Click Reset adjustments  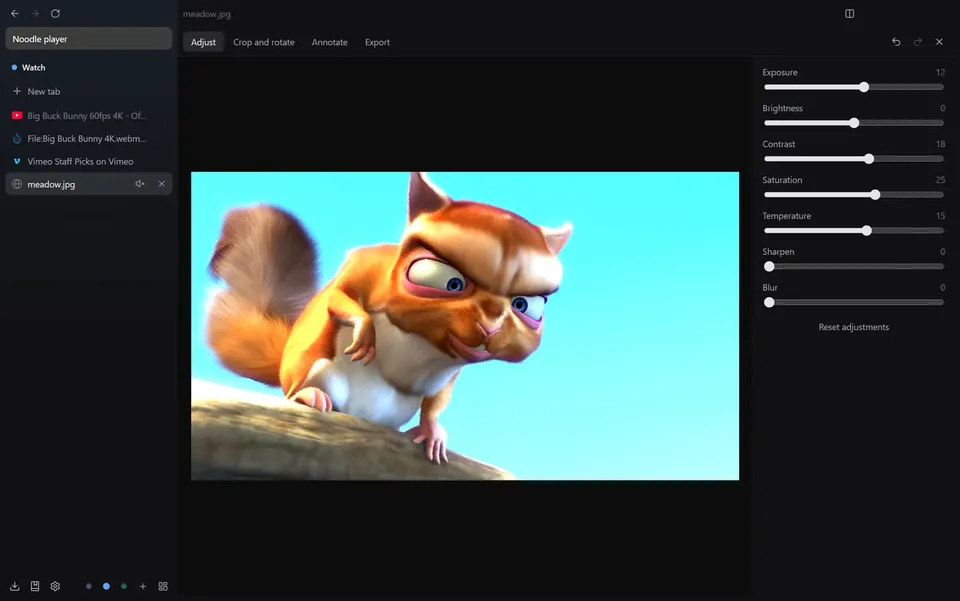coord(853,327)
